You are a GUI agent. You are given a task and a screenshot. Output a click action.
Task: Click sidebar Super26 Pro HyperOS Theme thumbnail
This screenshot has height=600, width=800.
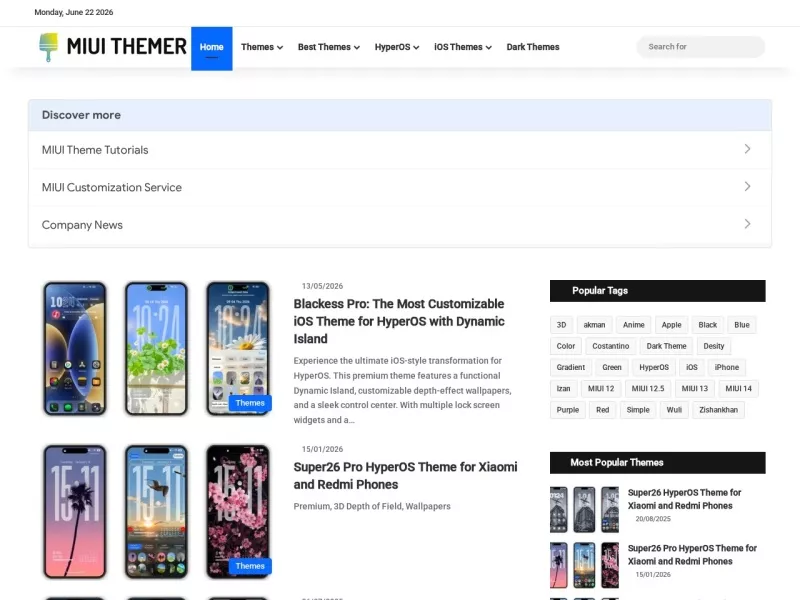click(585, 565)
